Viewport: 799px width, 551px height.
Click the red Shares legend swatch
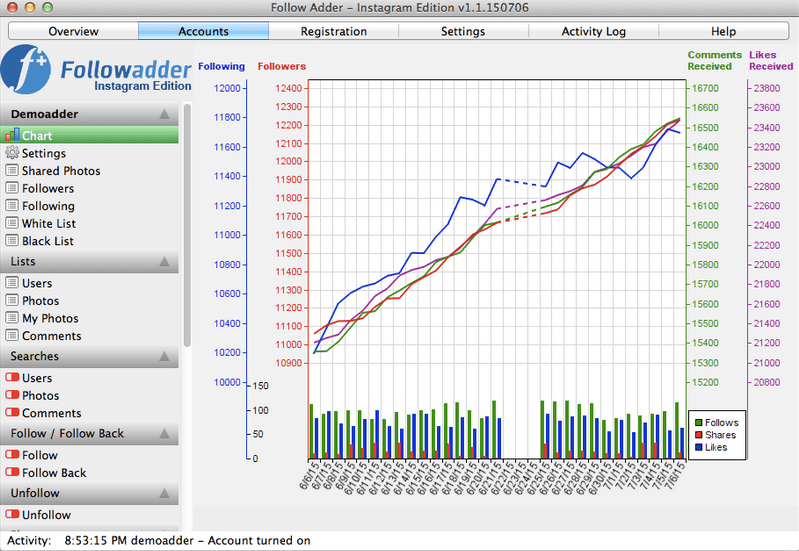point(698,435)
